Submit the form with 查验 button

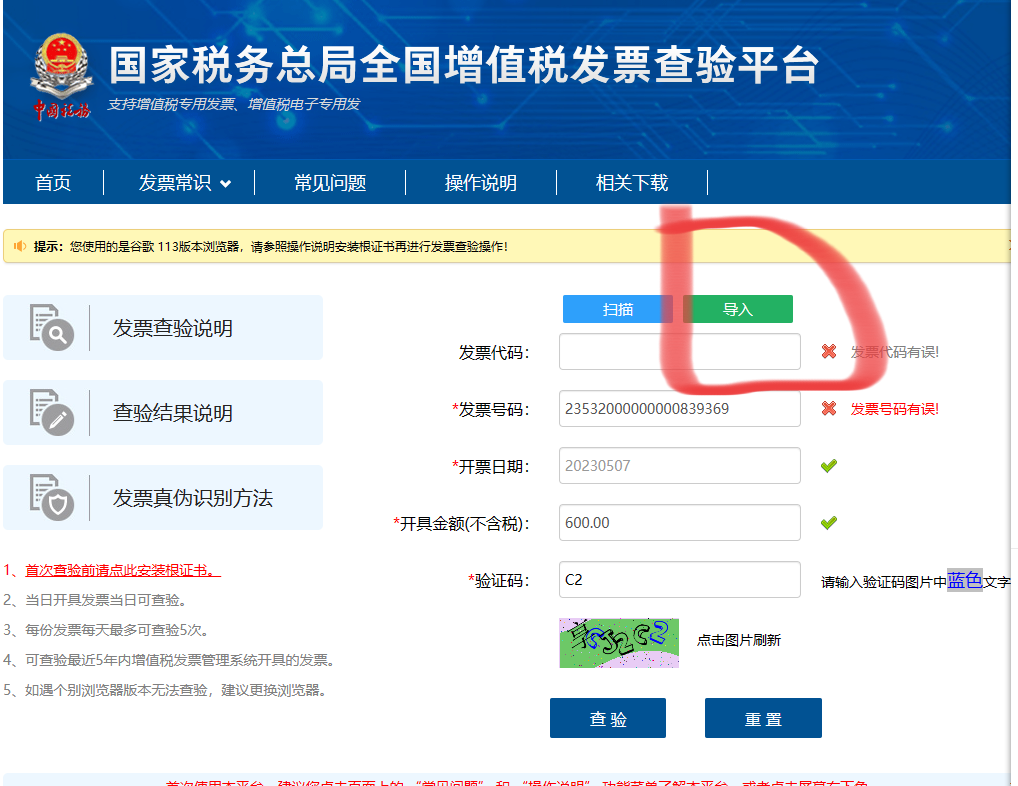(x=607, y=719)
